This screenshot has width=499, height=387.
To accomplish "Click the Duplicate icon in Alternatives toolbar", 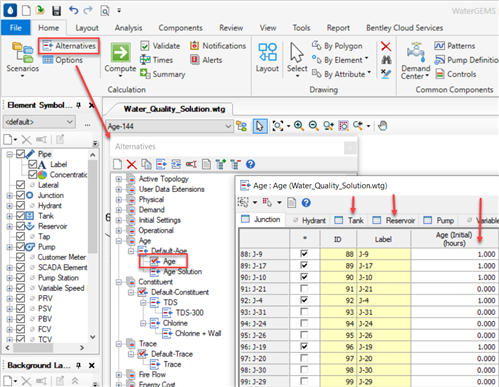I will tap(146, 164).
